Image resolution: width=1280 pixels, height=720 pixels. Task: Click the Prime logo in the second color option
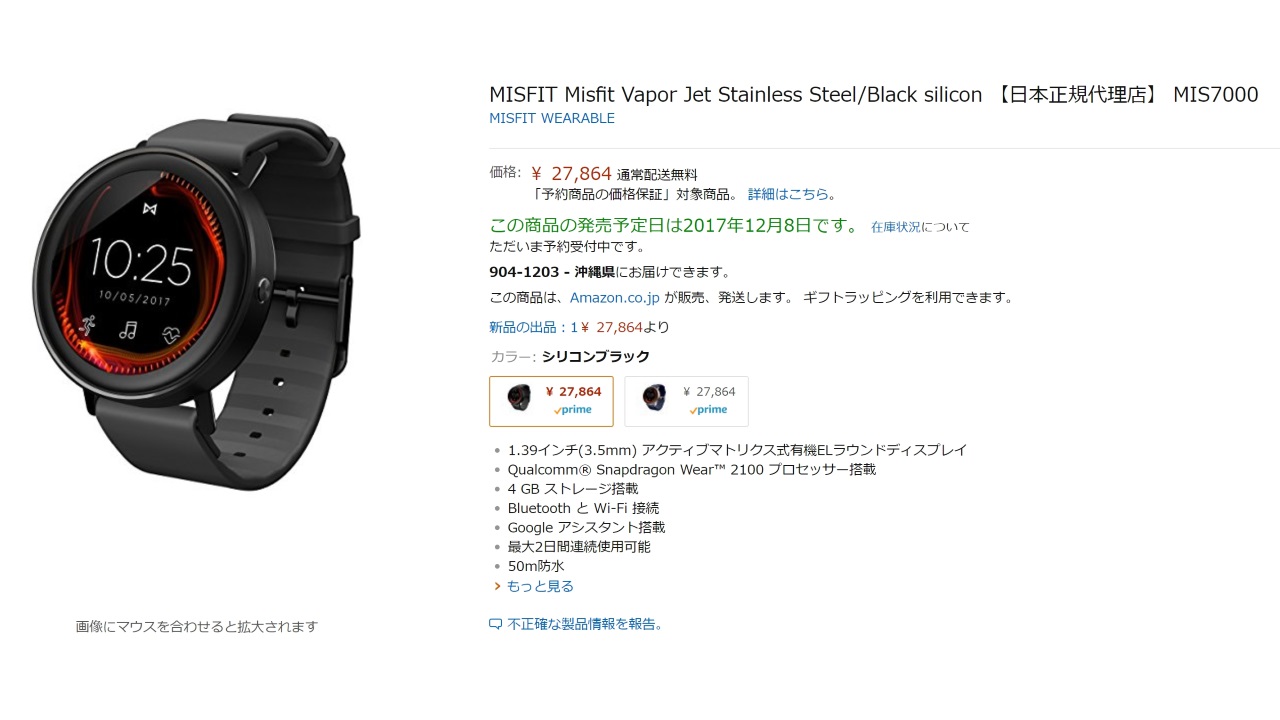pyautogui.click(x=708, y=410)
